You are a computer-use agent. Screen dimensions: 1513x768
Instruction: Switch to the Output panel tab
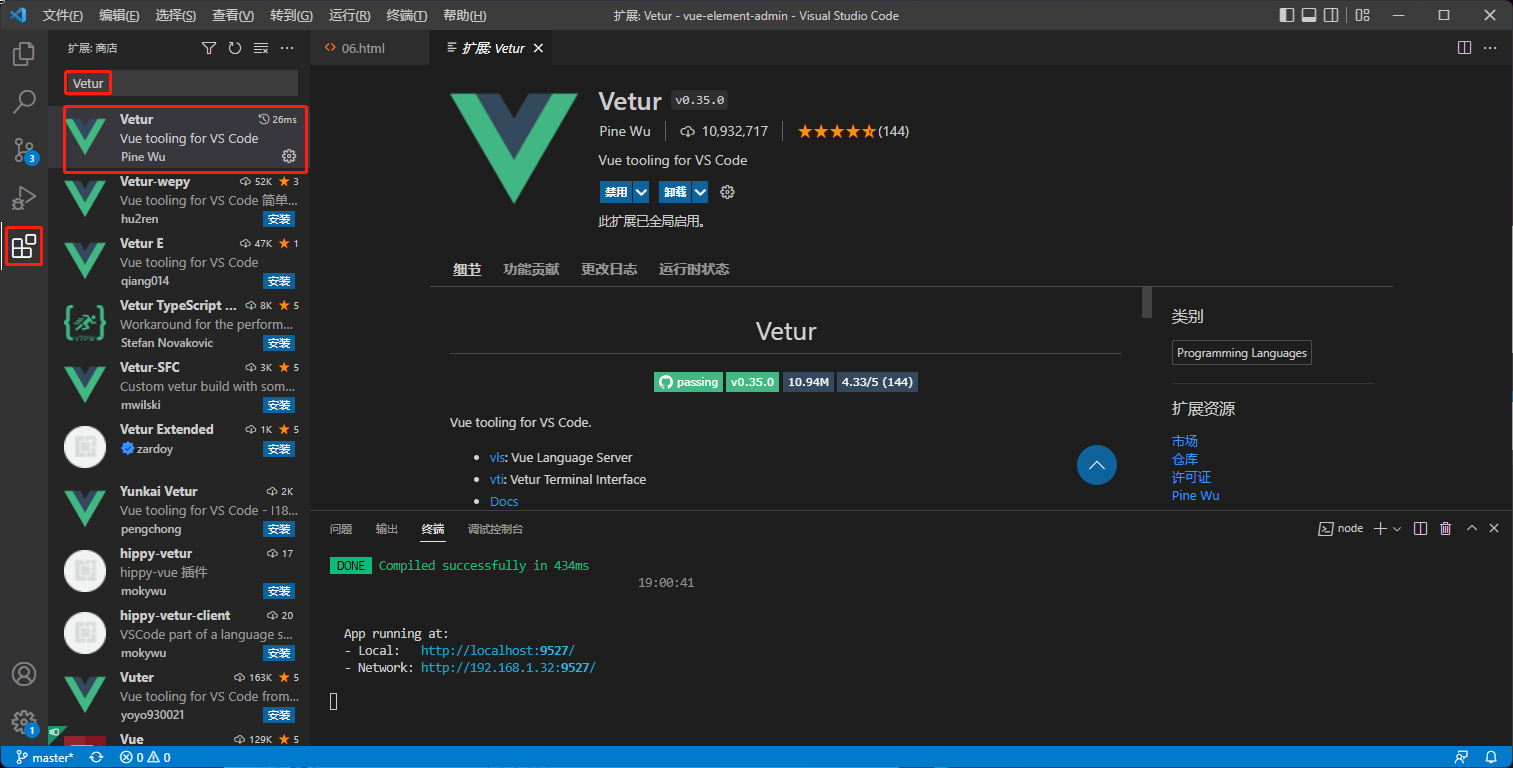coord(387,528)
